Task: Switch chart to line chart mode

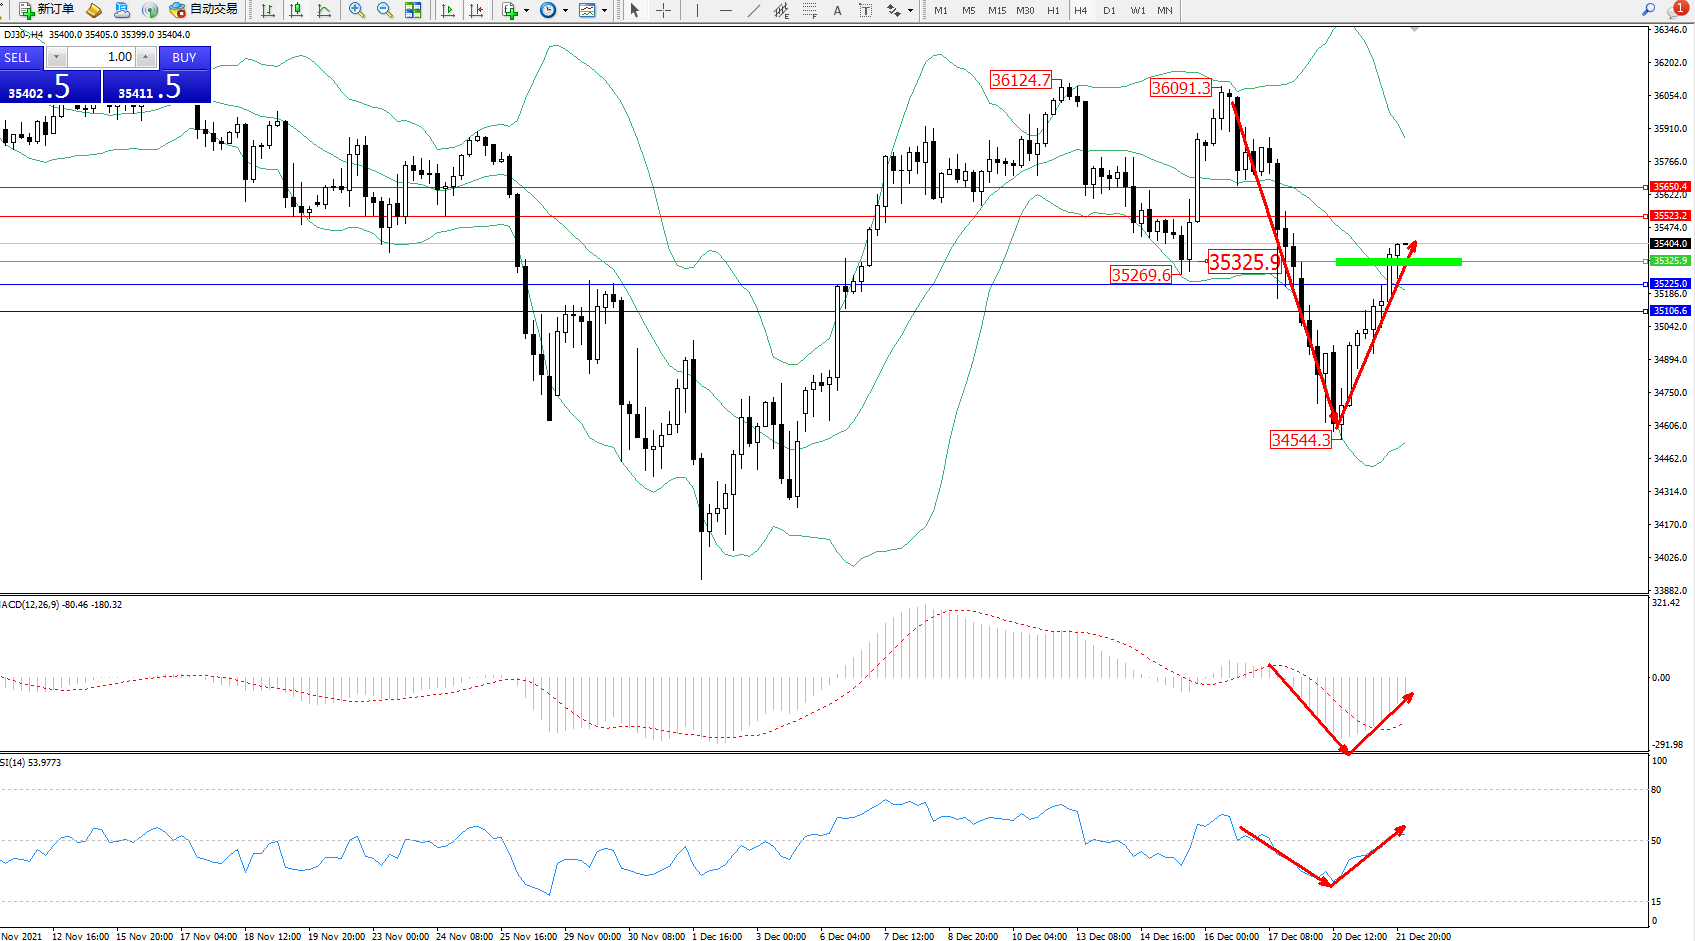Action: click(x=324, y=10)
